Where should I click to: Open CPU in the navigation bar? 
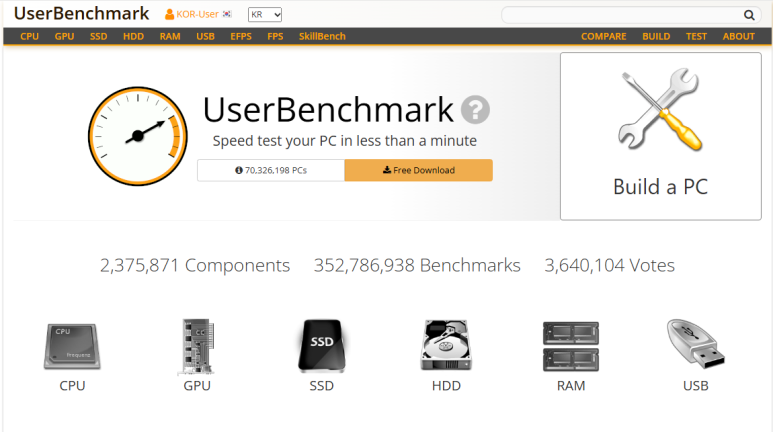pos(30,36)
